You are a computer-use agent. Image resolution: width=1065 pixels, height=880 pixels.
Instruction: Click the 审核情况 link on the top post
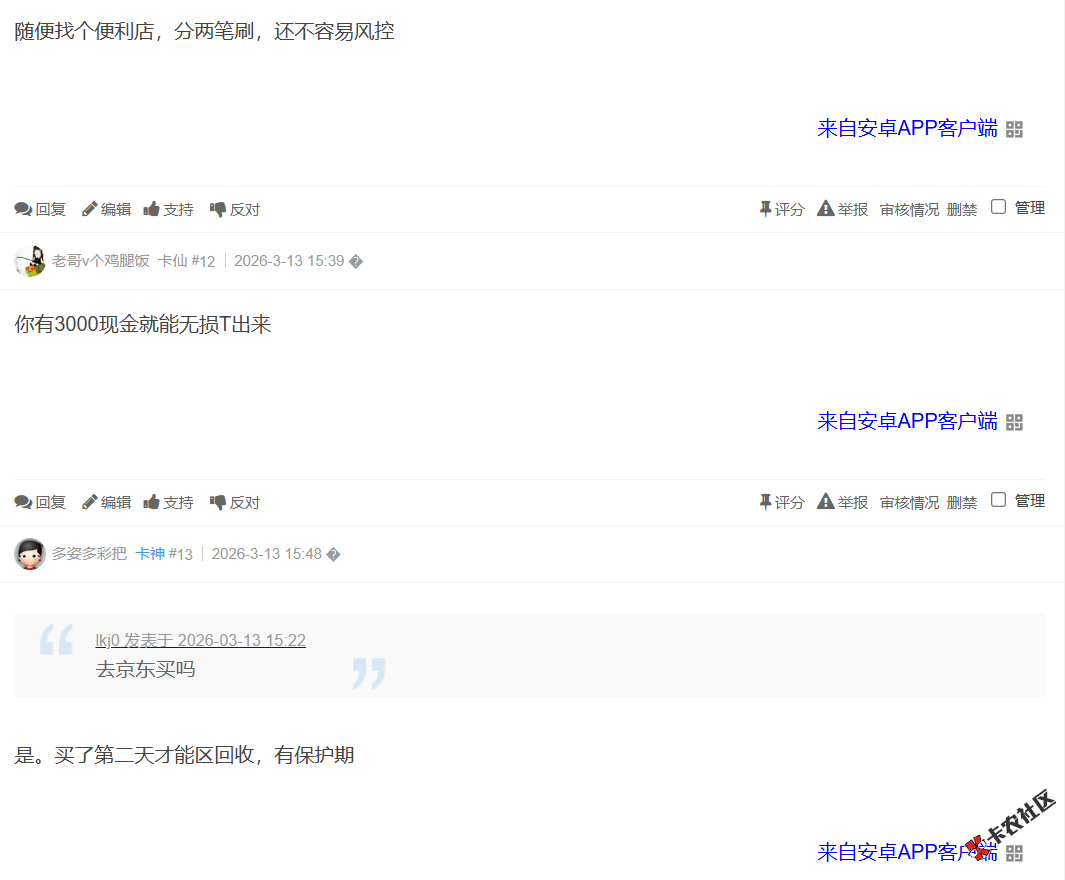(x=908, y=208)
